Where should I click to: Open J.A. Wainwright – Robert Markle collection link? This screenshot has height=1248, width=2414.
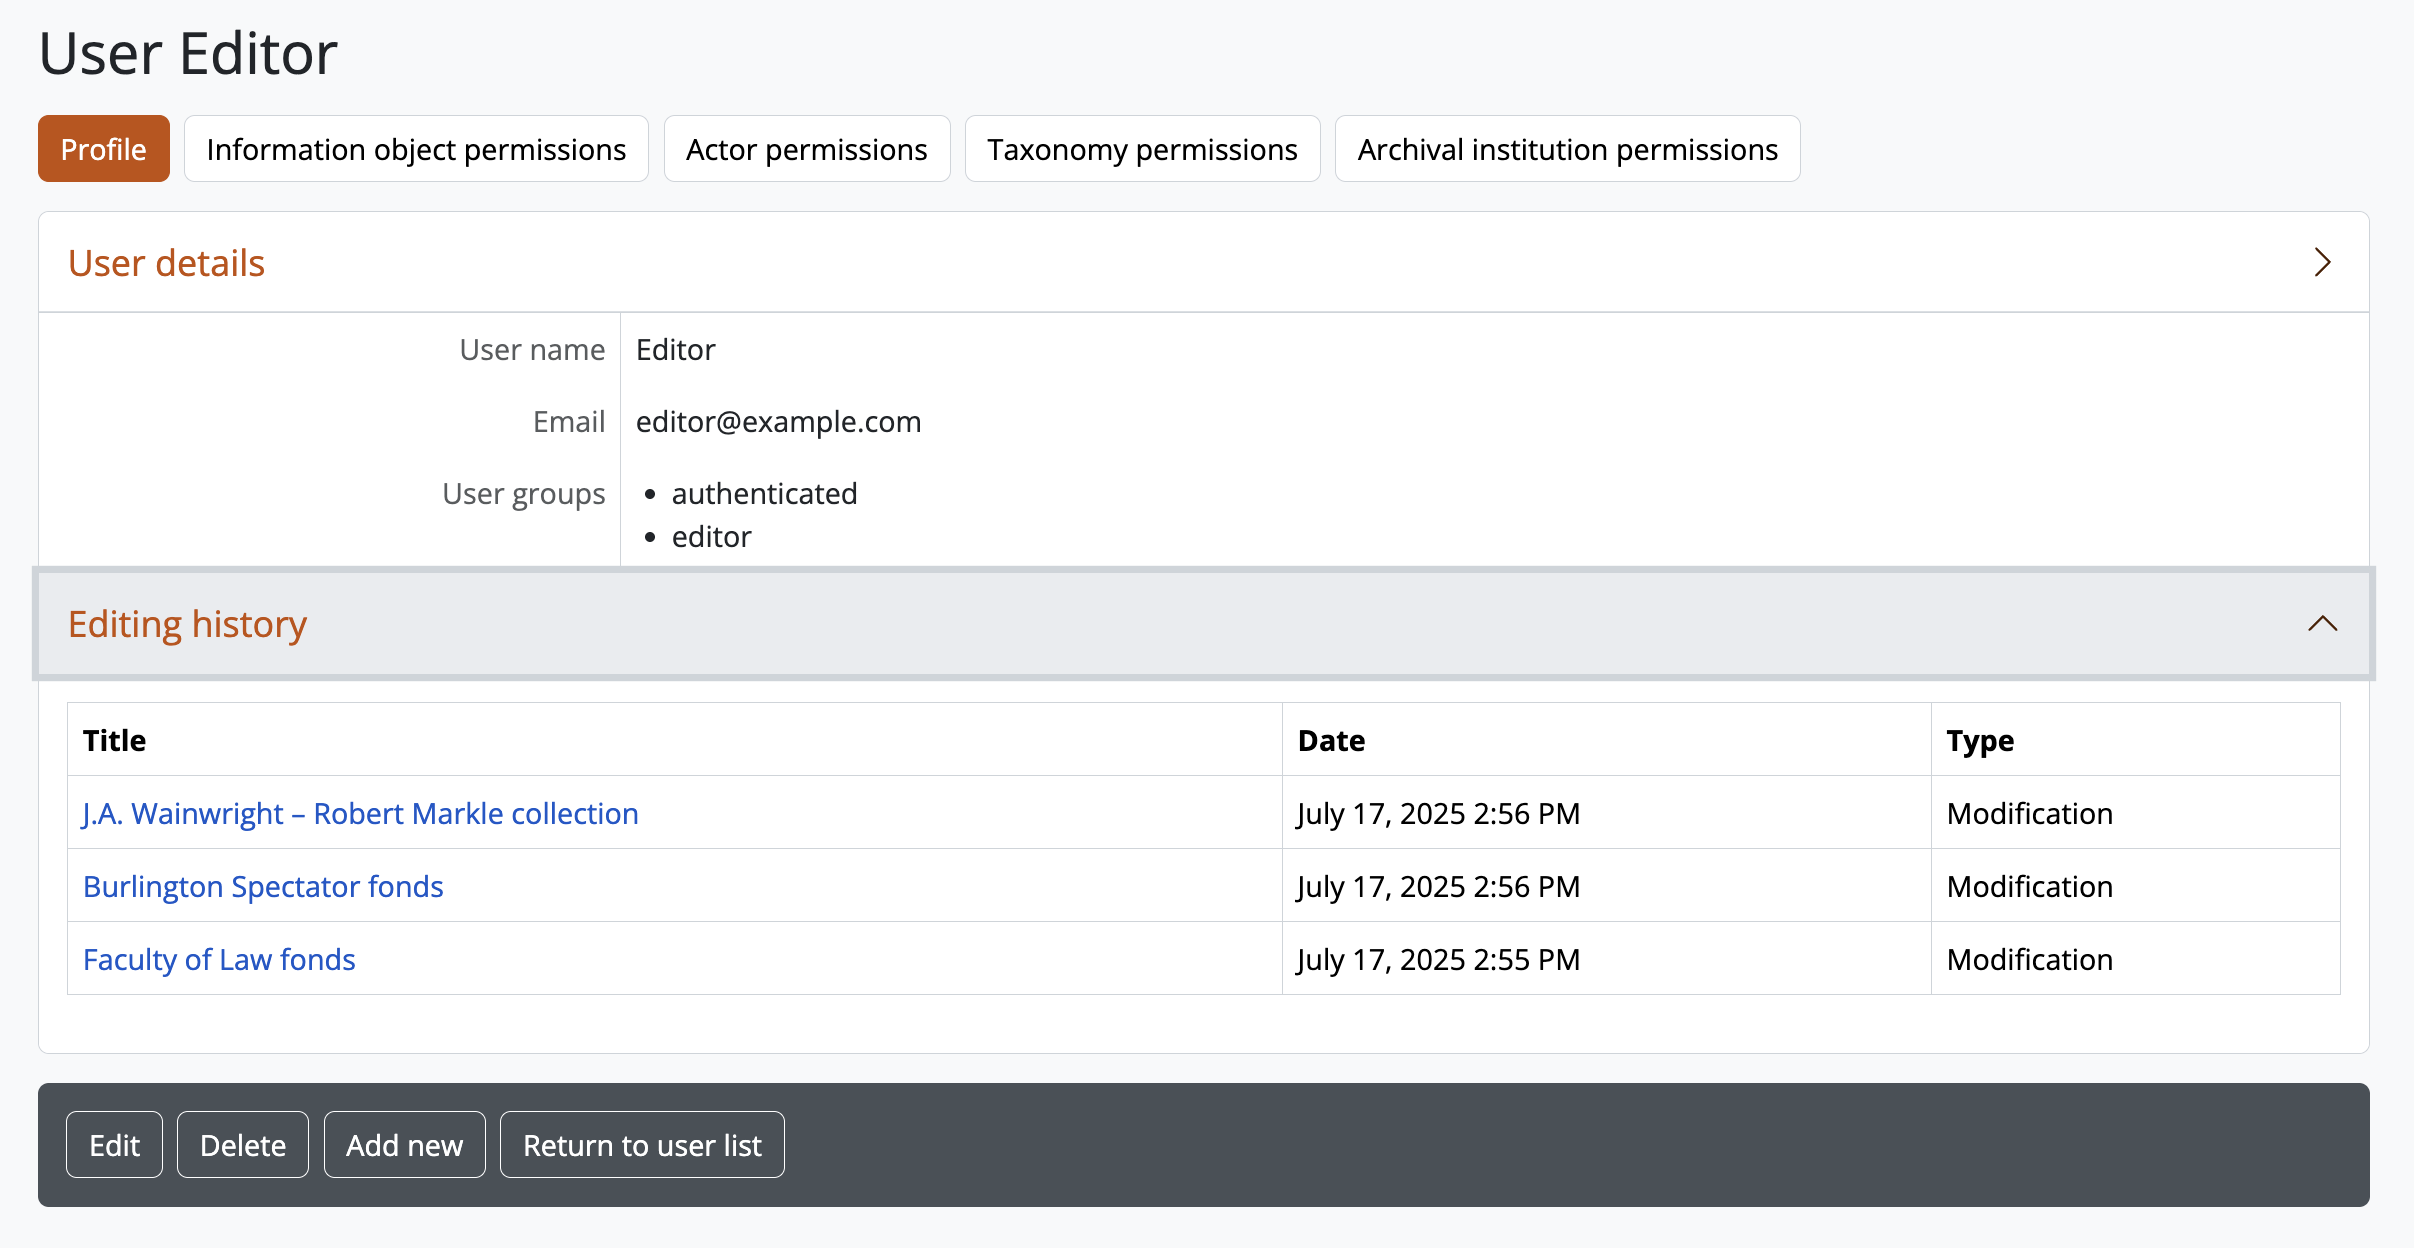360,813
